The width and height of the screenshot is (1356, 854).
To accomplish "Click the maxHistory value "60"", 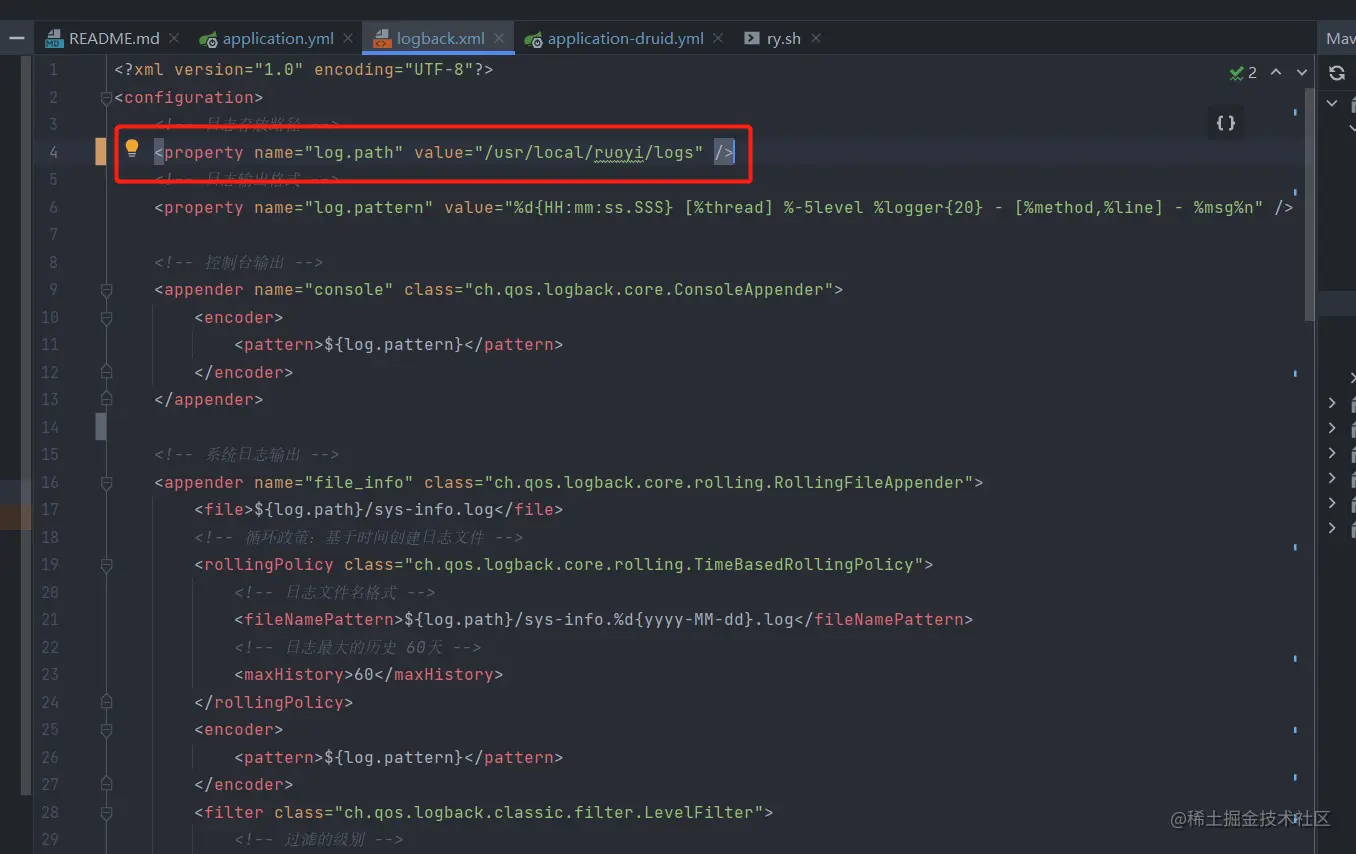I will [364, 675].
